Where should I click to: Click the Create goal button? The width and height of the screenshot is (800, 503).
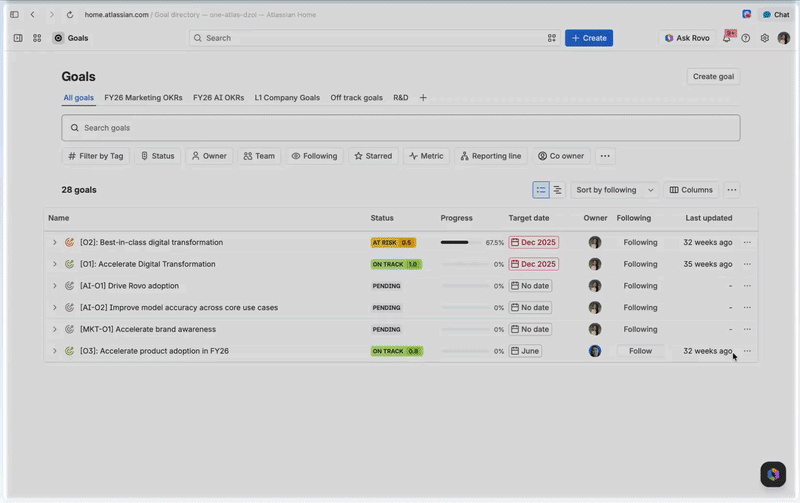713,77
